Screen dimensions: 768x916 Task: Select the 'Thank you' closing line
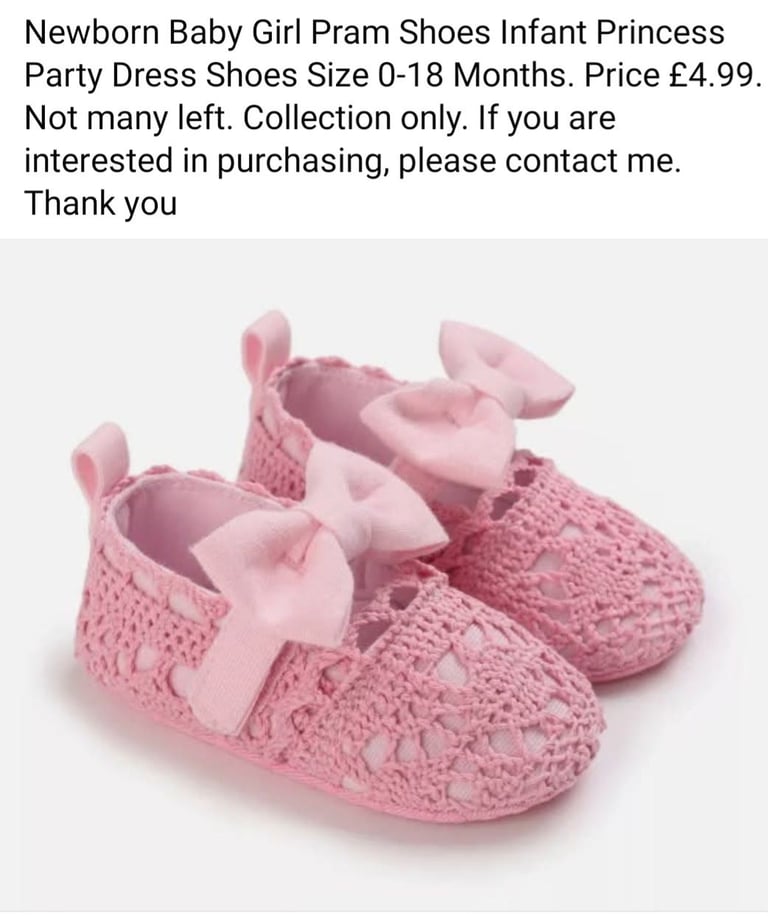pyautogui.click(x=100, y=204)
